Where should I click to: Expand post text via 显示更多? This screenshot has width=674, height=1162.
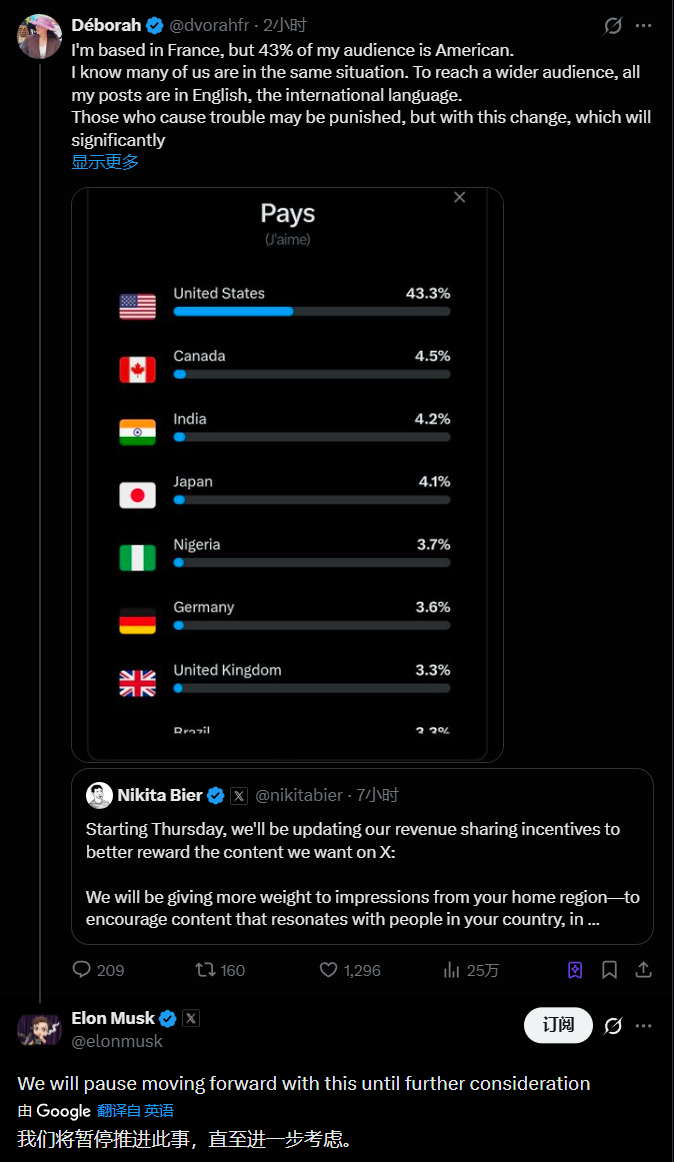pyautogui.click(x=105, y=162)
